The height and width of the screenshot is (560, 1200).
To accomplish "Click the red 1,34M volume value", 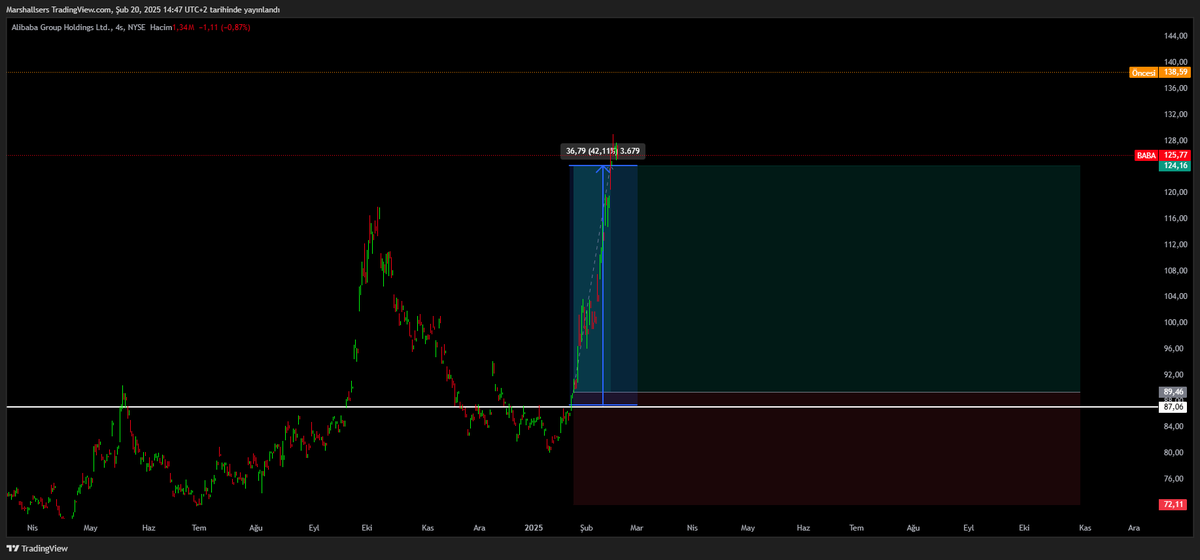I will point(183,27).
